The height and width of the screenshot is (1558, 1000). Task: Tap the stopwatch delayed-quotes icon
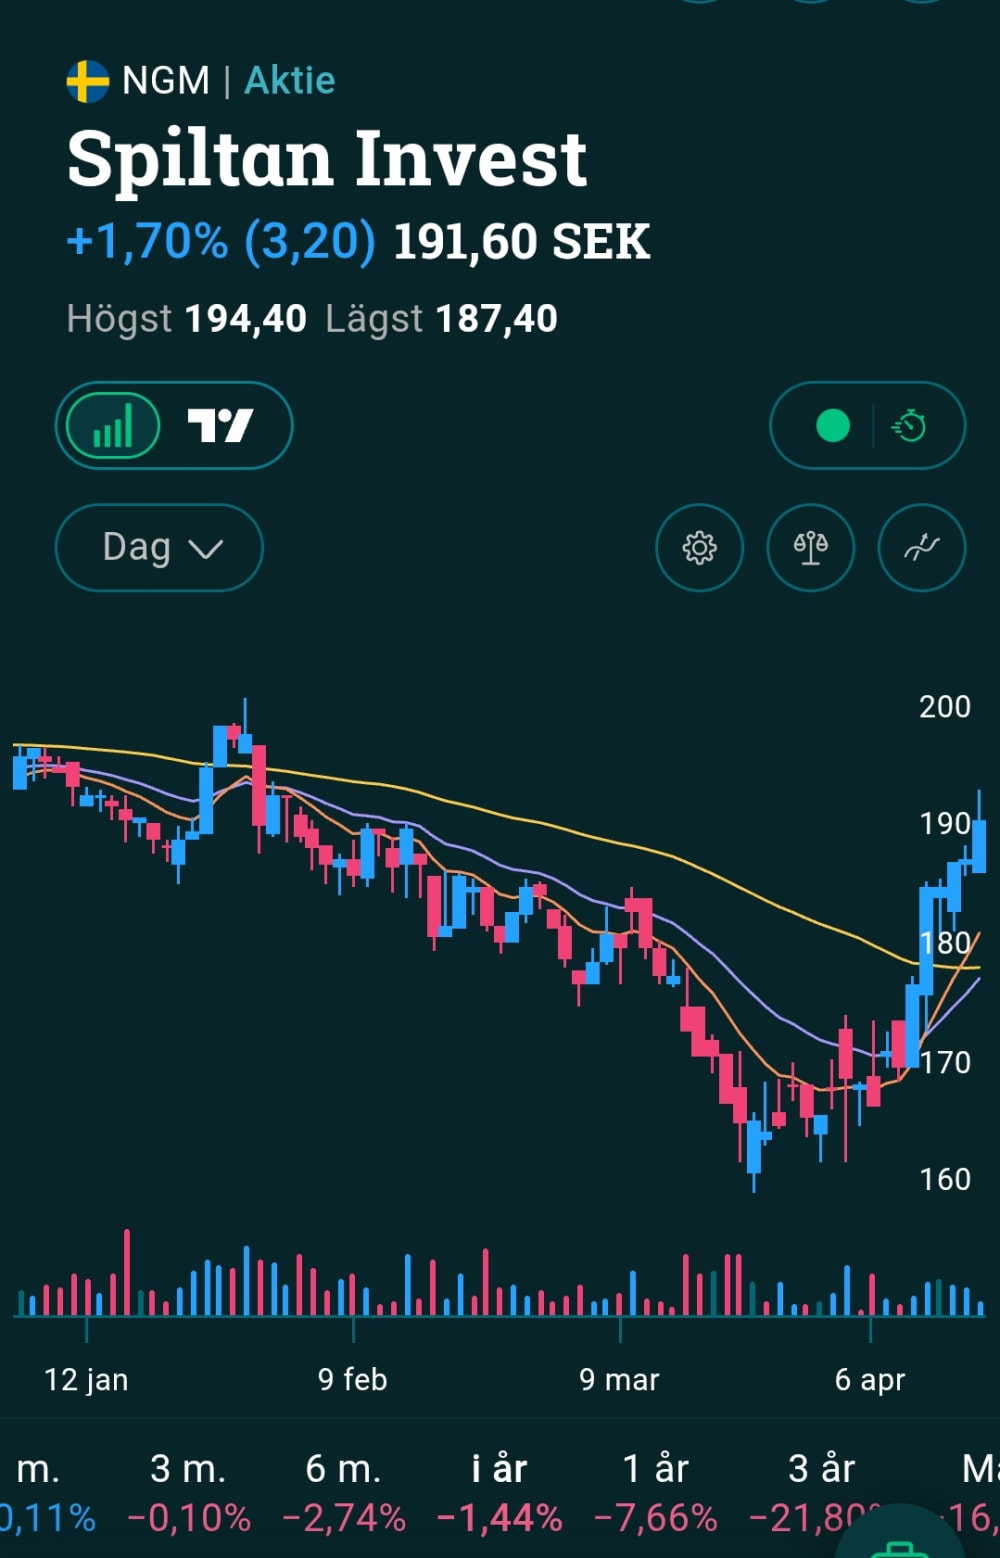909,425
